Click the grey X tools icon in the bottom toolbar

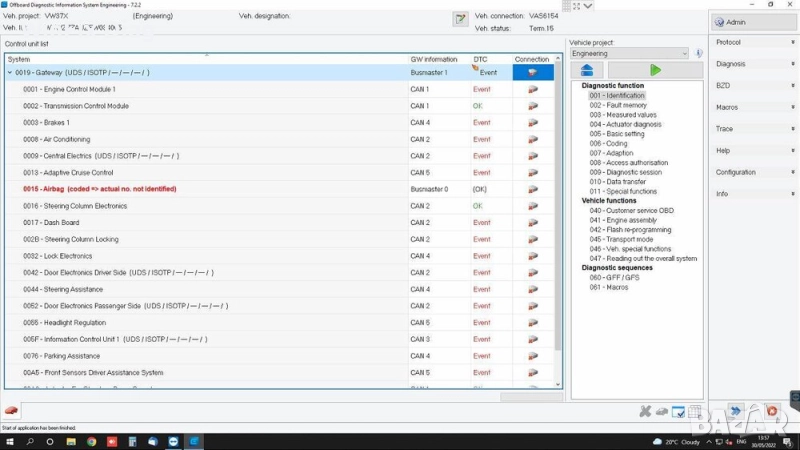tap(645, 411)
